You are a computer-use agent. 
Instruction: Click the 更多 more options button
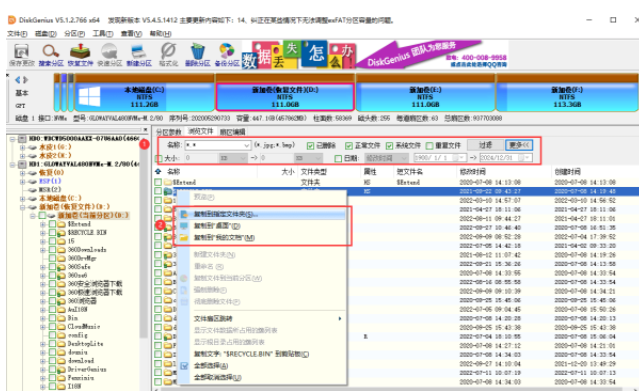point(519,145)
